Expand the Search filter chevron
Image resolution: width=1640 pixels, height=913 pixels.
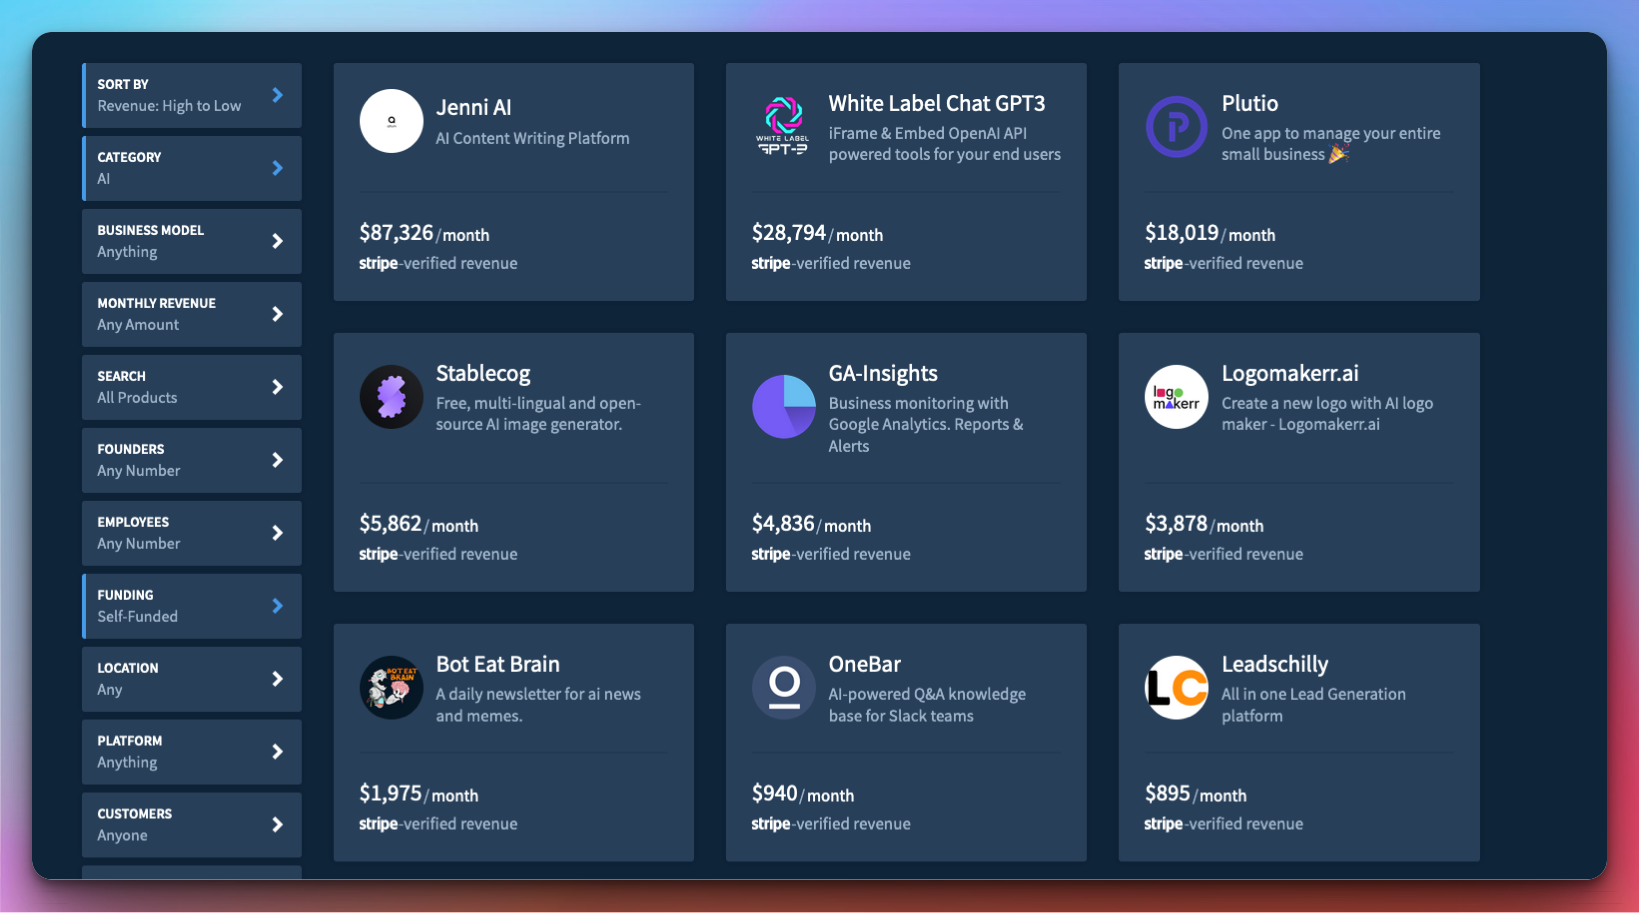coord(278,387)
